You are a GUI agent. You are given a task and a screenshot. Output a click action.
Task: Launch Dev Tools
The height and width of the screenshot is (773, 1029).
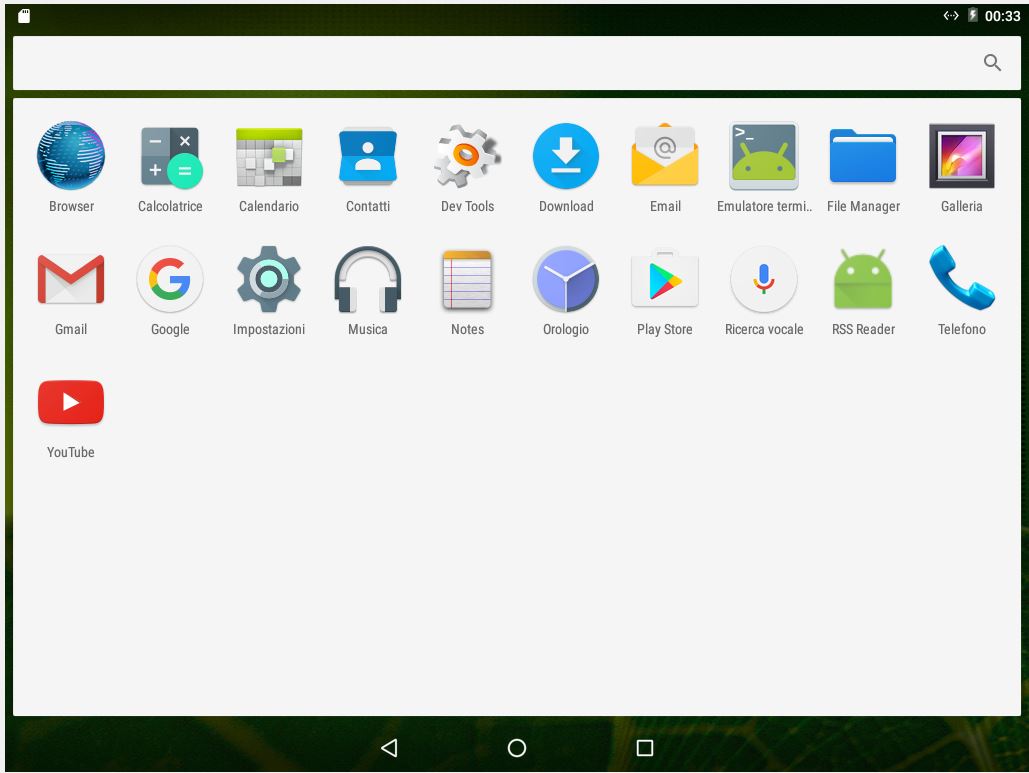467,156
